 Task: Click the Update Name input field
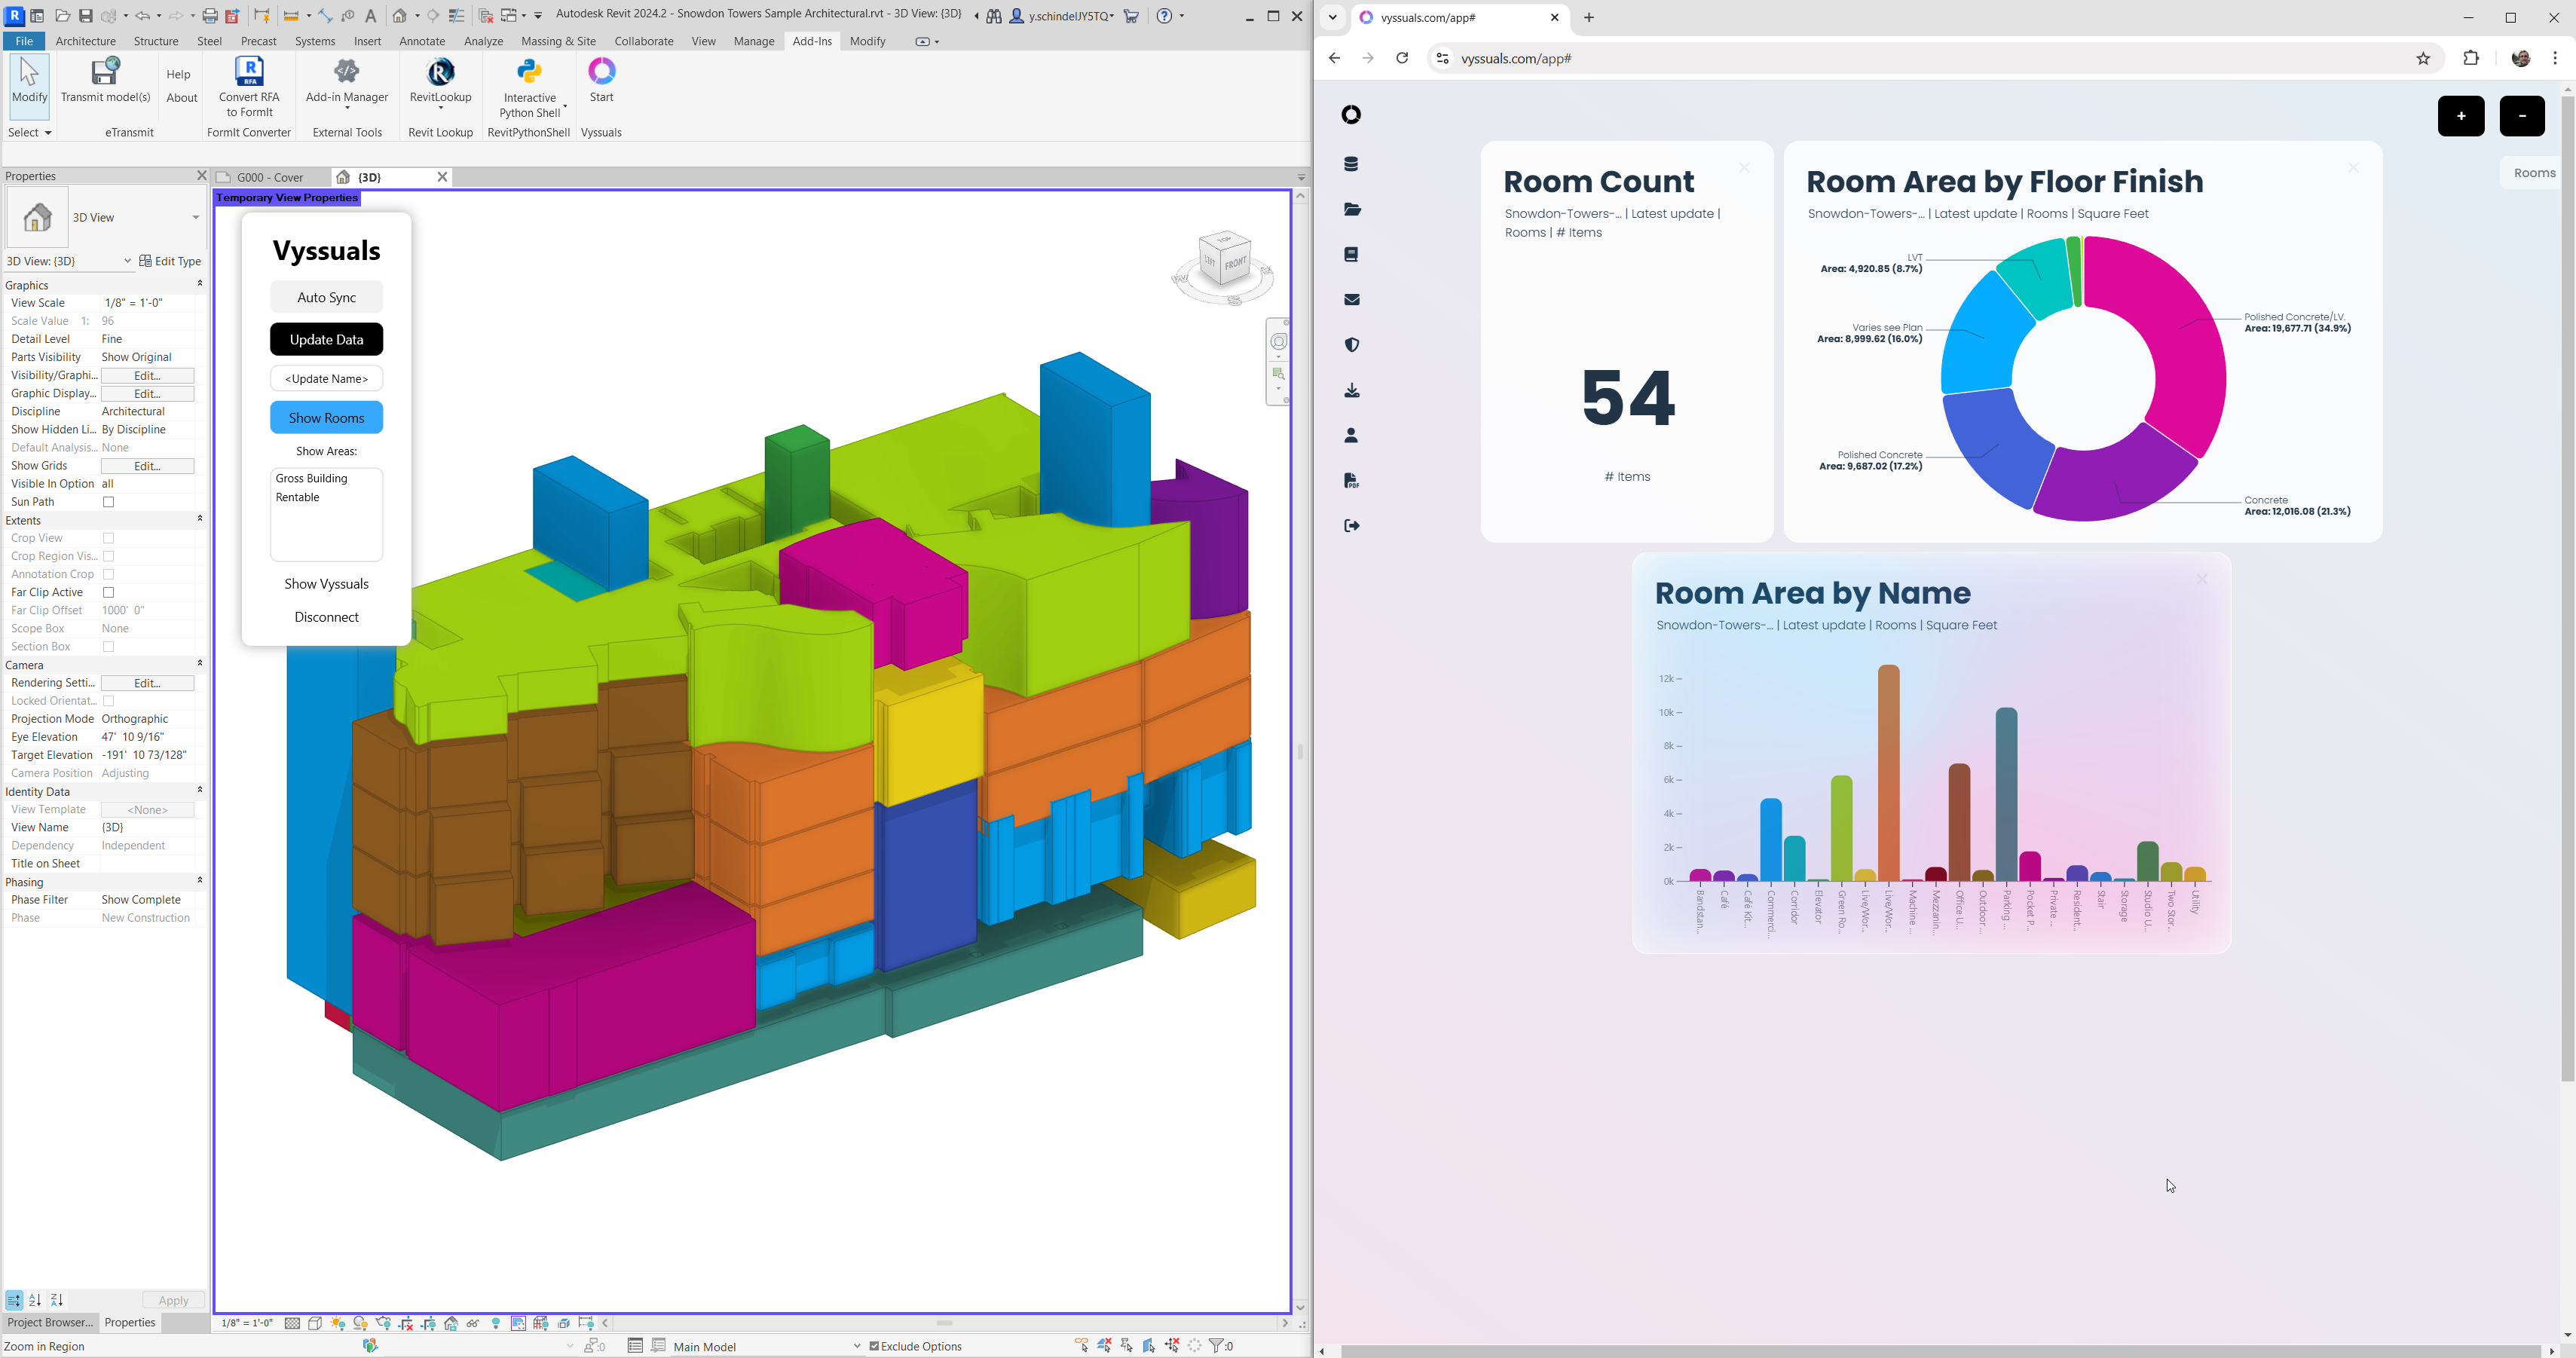click(326, 379)
